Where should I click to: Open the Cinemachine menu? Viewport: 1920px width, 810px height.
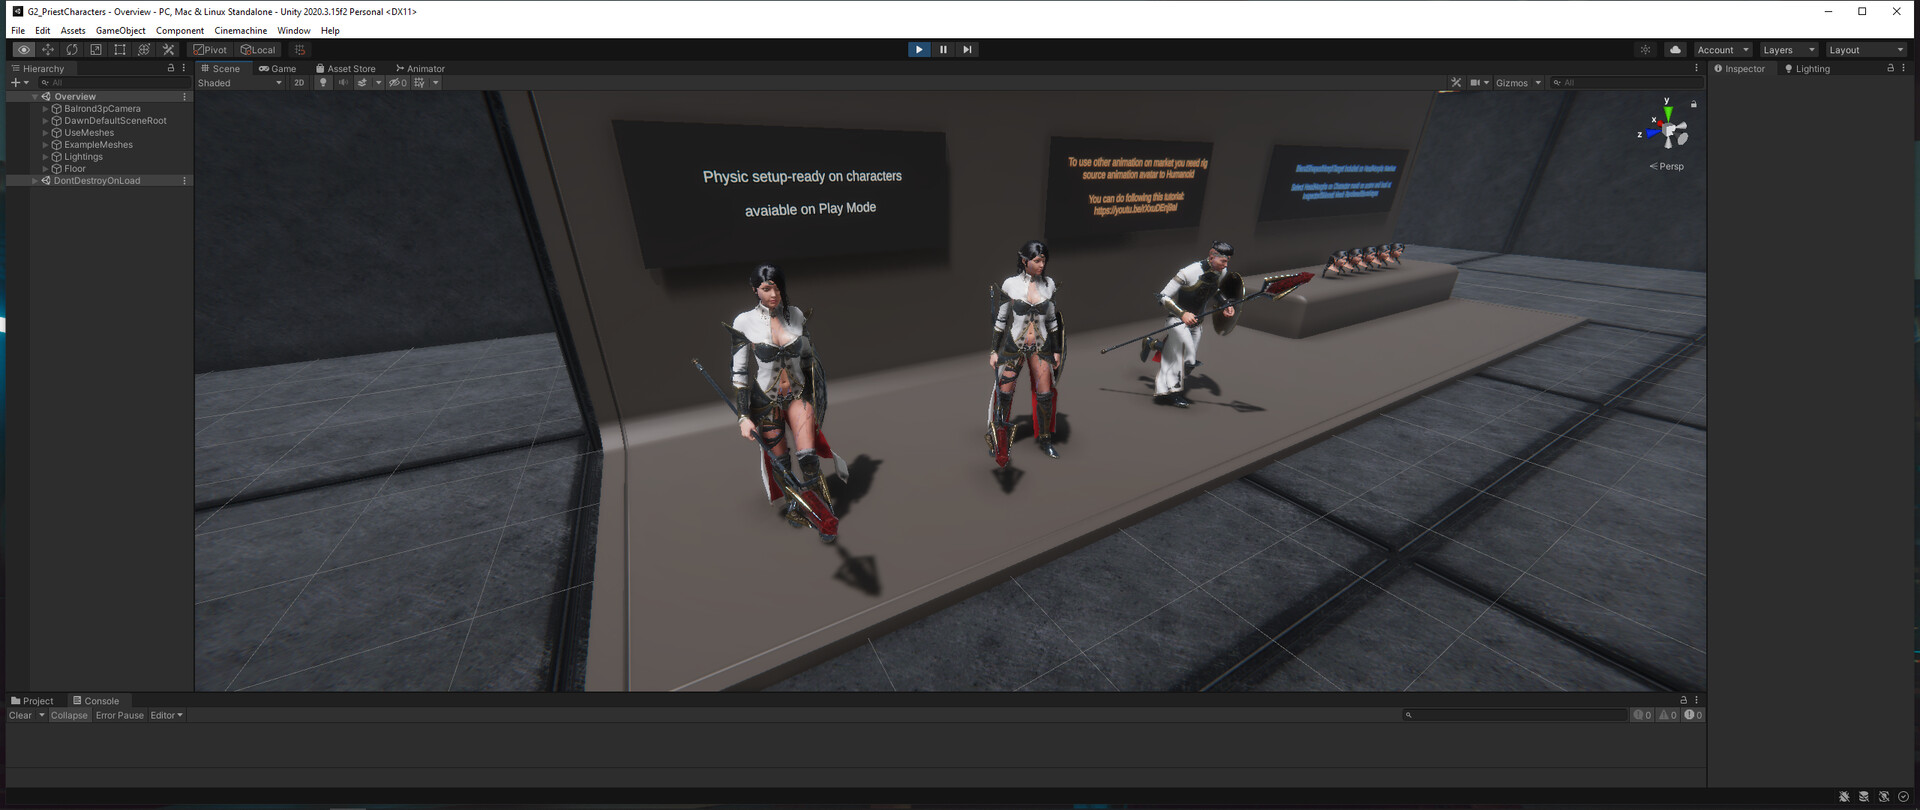click(x=240, y=30)
